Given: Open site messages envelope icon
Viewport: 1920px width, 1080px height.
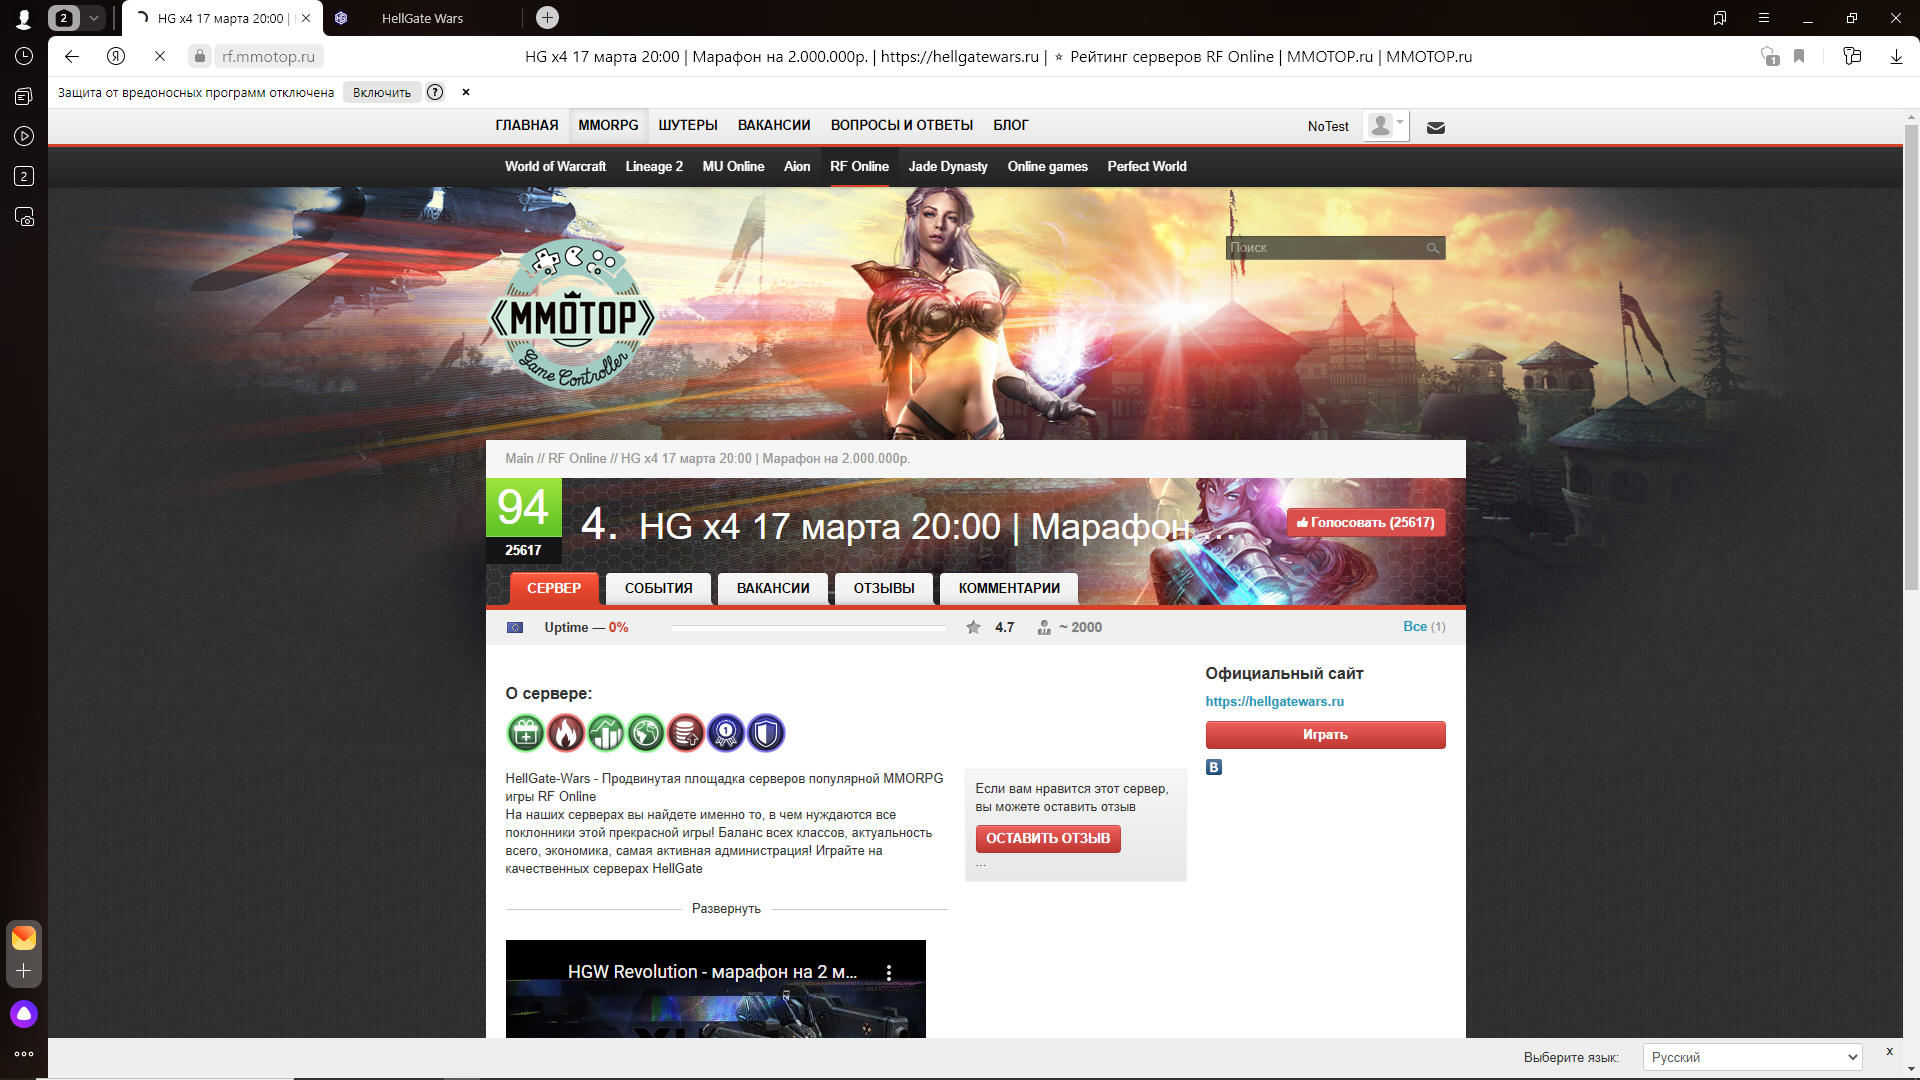Looking at the screenshot, I should pos(1436,127).
